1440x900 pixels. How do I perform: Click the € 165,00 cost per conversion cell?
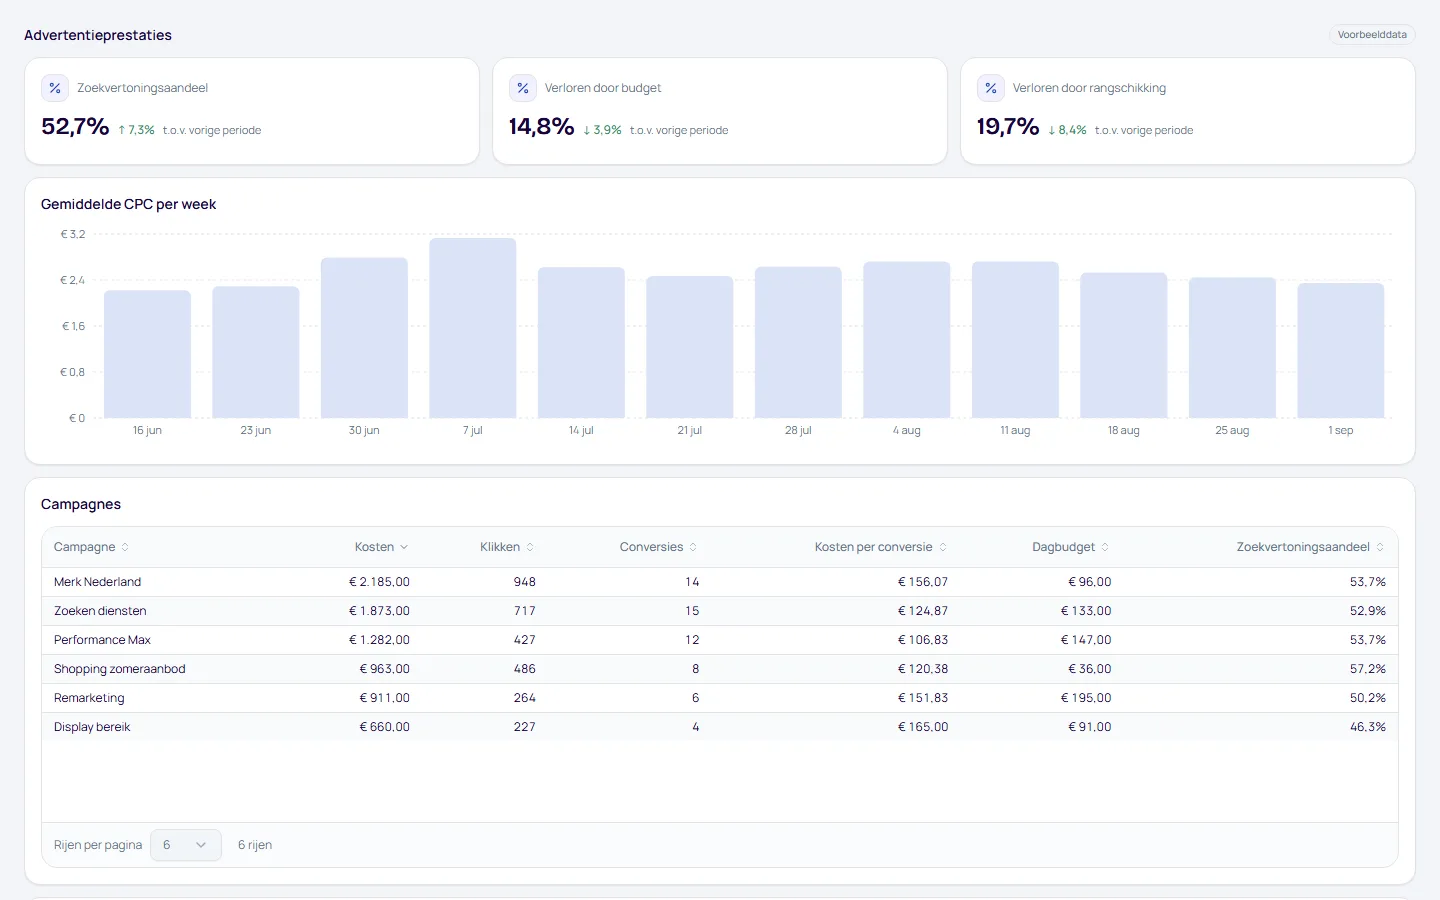click(923, 727)
